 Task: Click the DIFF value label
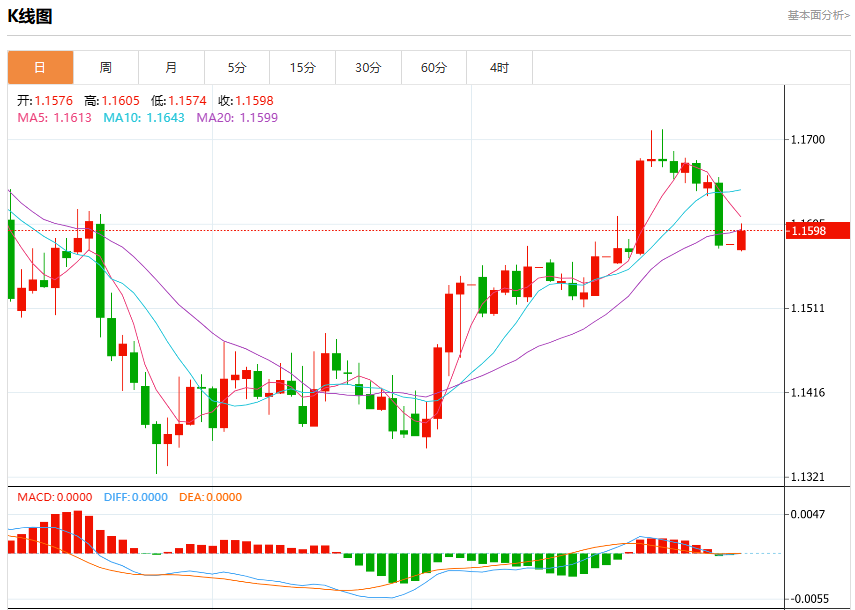[136, 497]
